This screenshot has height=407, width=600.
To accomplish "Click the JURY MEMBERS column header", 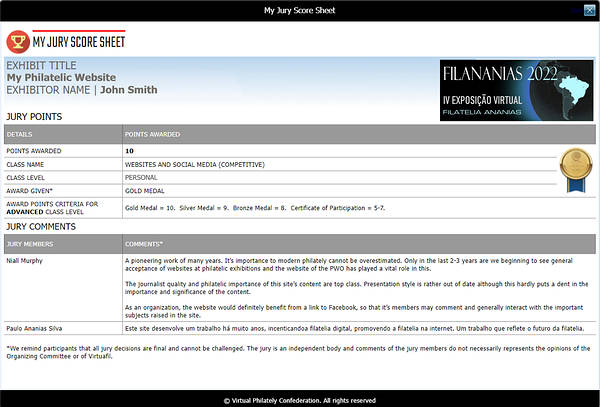I will coord(30,244).
